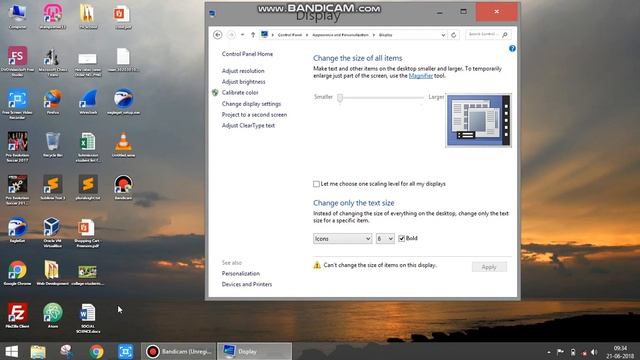This screenshot has height=360, width=640.
Task: Launch Atom editor desktop shortcut
Action: (x=53, y=316)
